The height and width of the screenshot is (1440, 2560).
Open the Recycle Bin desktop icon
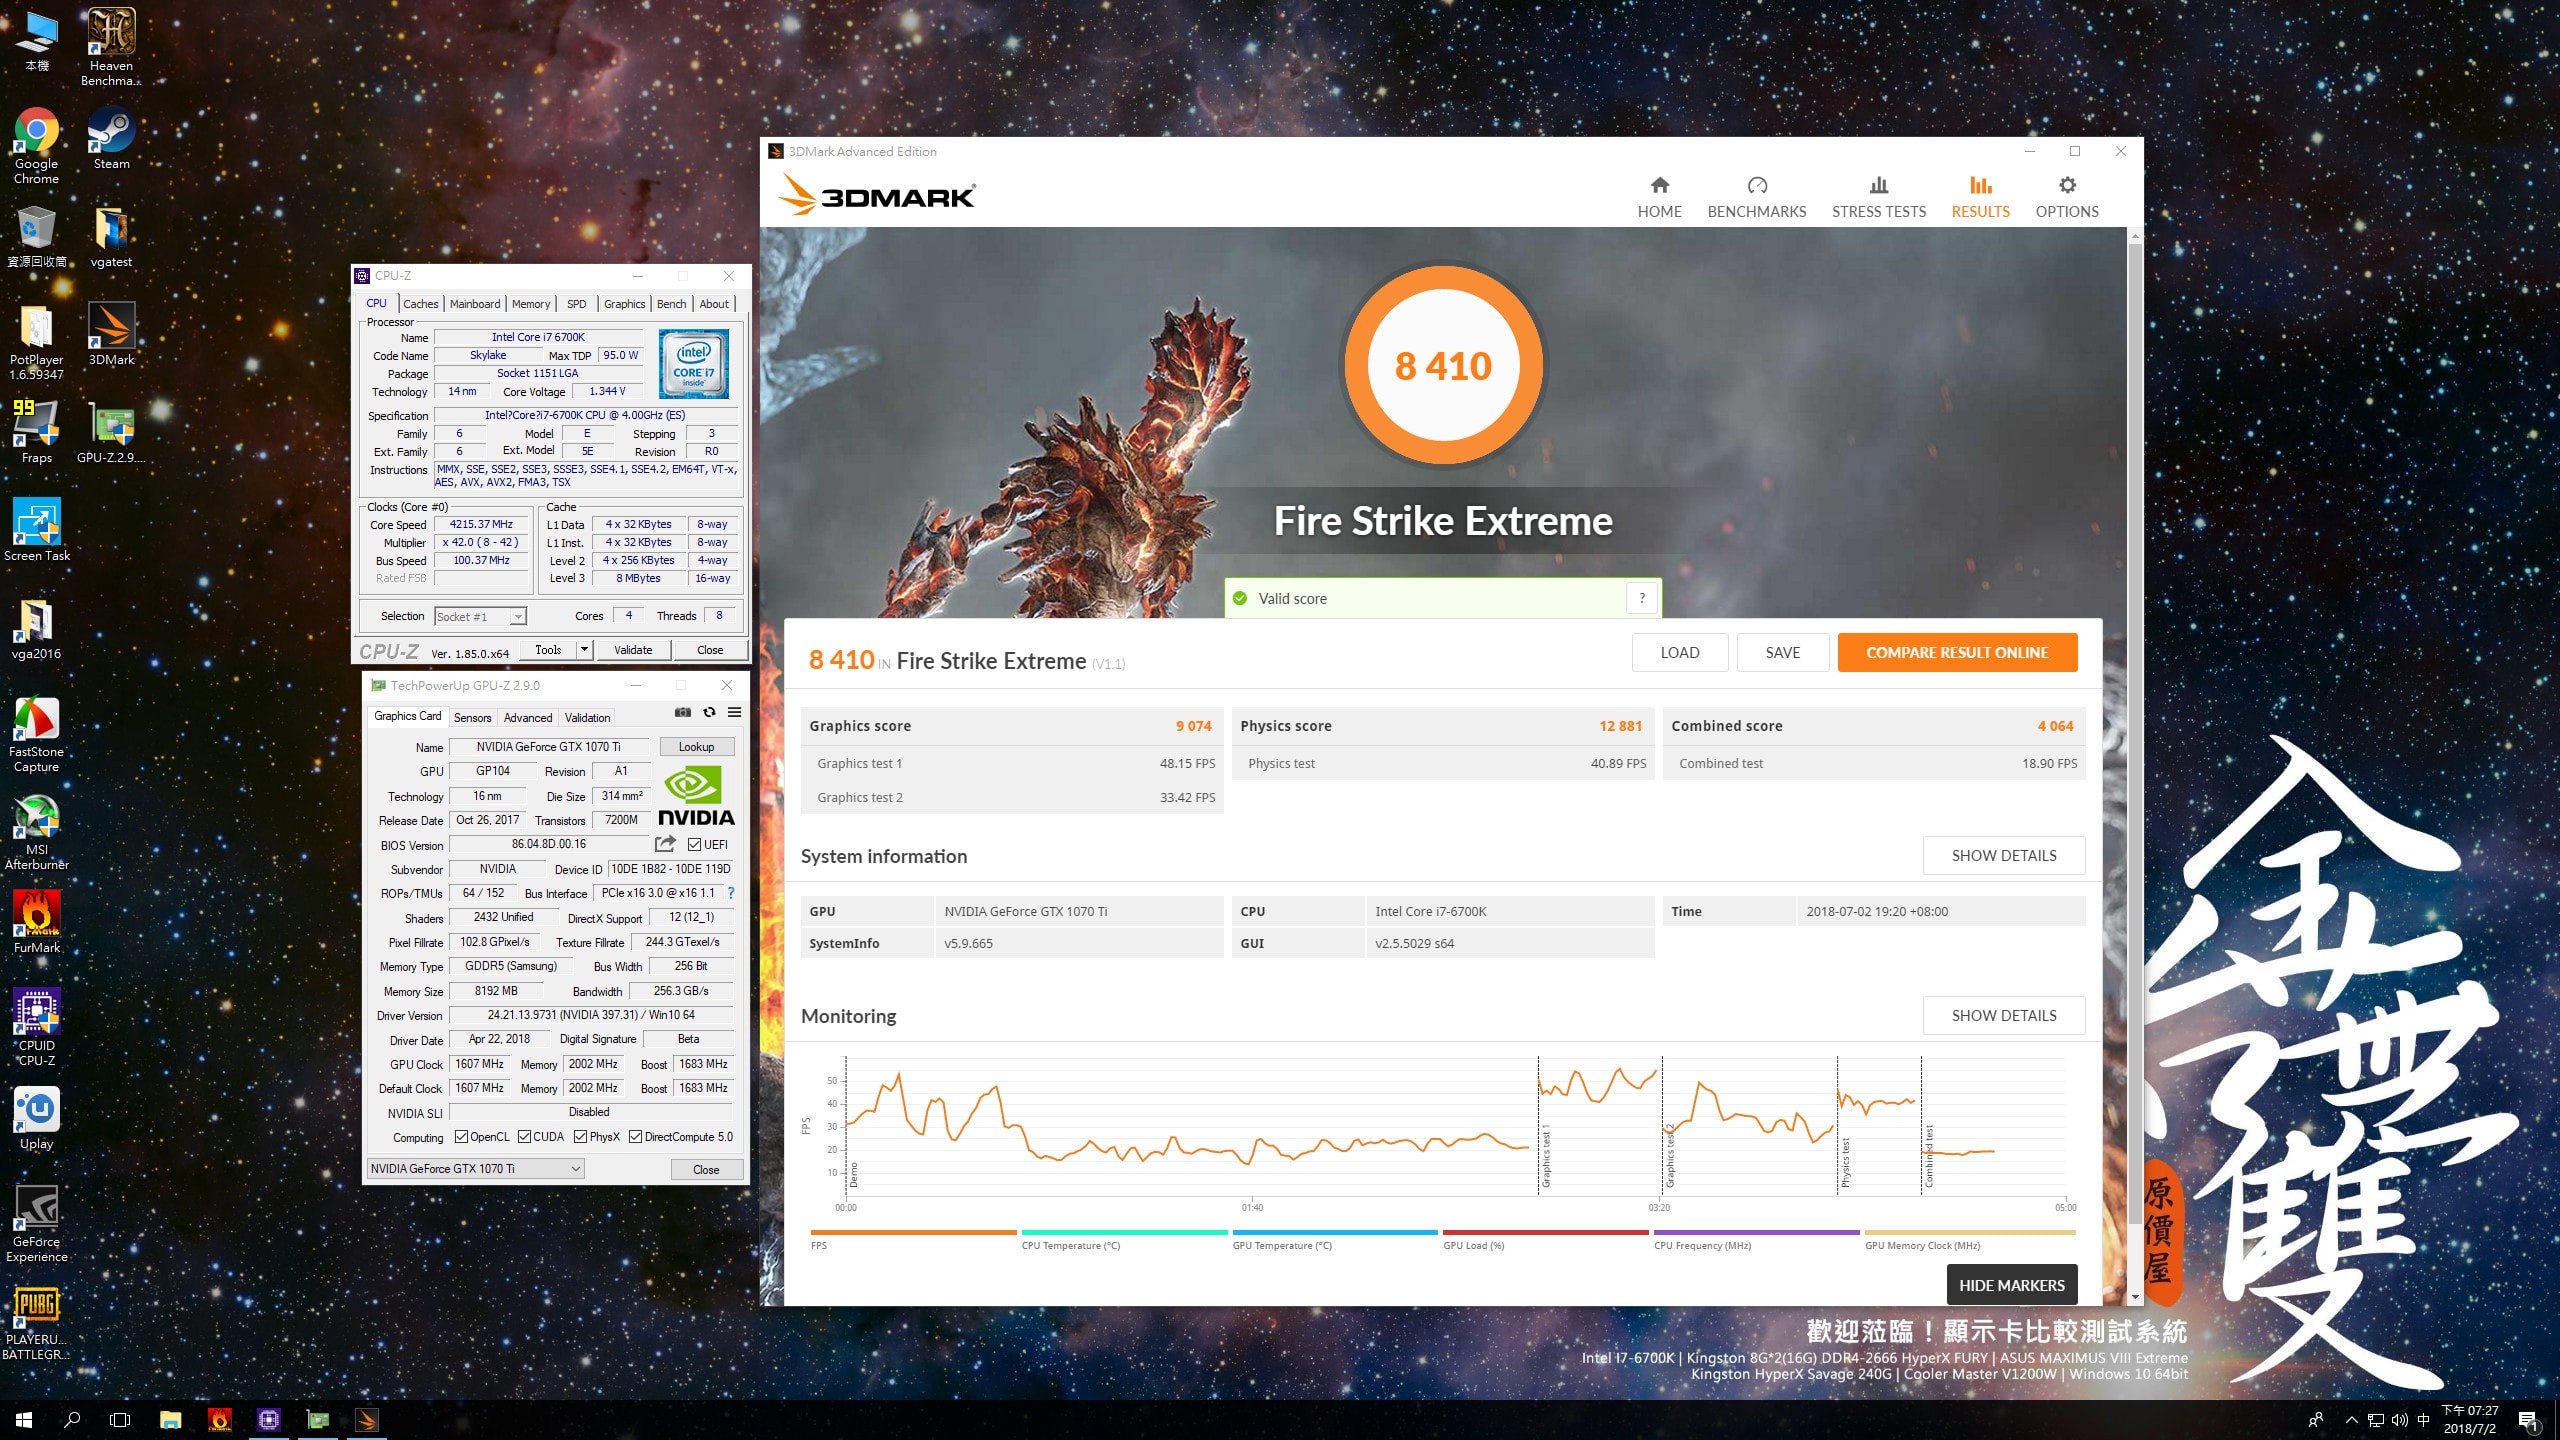pyautogui.click(x=36, y=237)
